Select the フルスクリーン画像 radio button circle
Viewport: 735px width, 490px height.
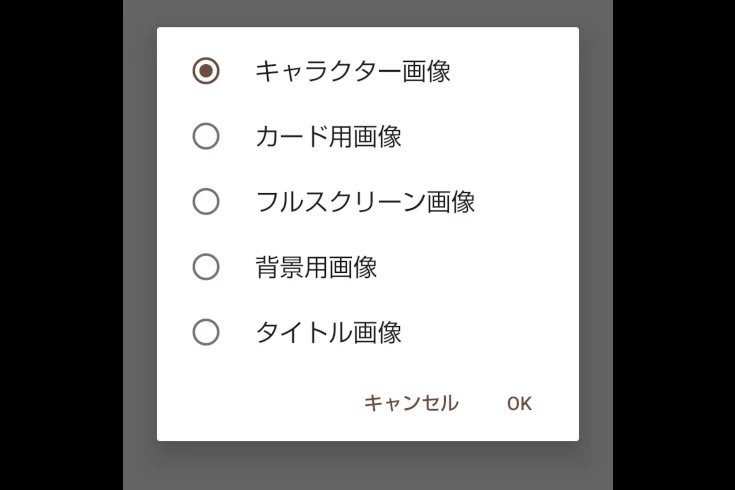pyautogui.click(x=206, y=202)
